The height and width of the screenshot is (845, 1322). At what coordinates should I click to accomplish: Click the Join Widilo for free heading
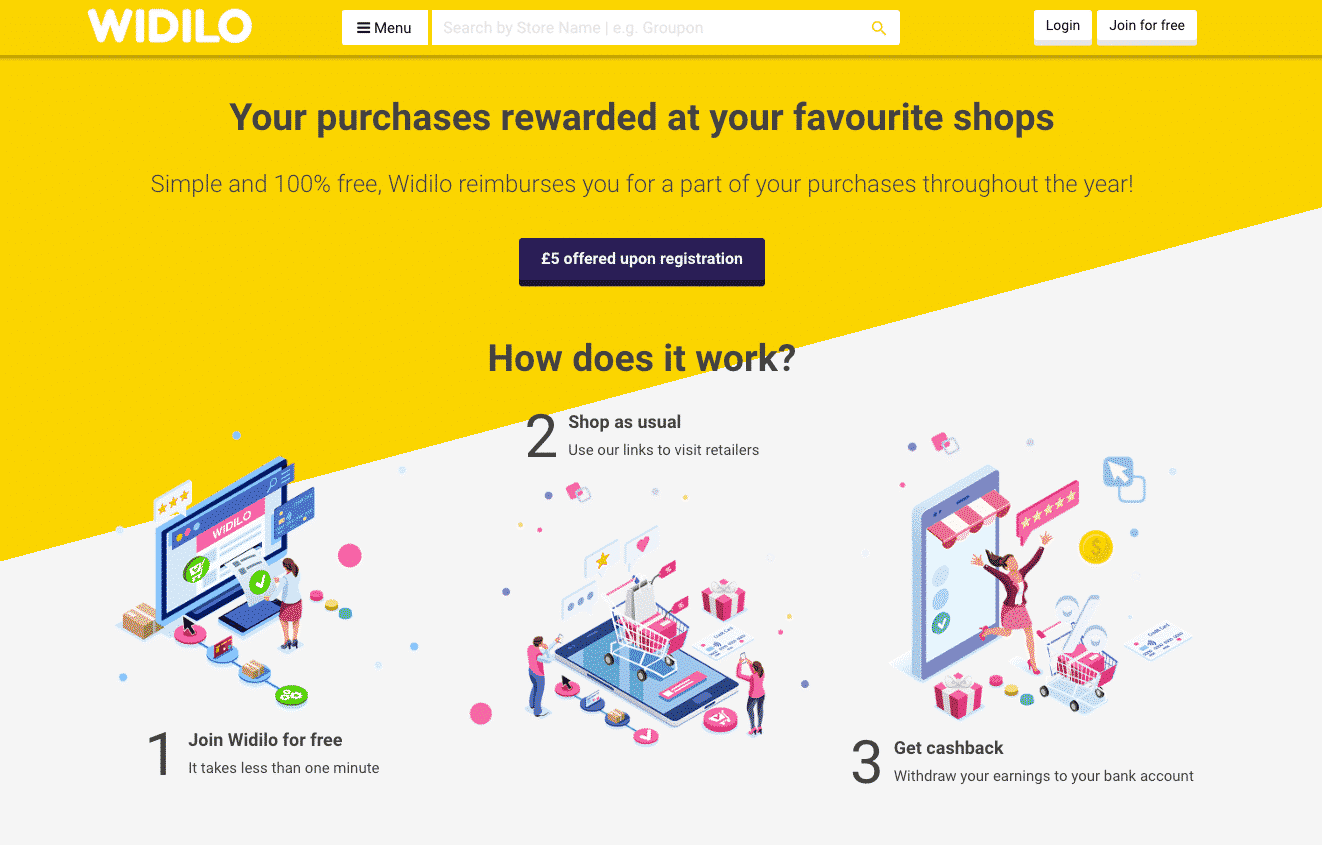[x=265, y=740]
